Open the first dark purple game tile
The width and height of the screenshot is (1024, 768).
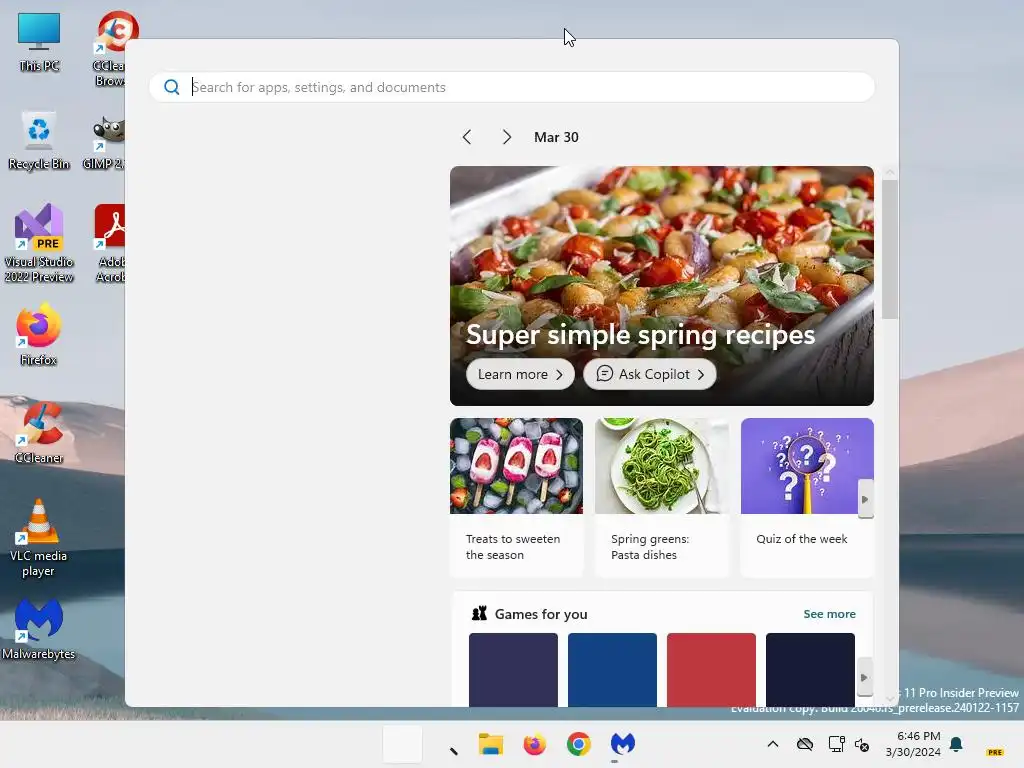(513, 669)
